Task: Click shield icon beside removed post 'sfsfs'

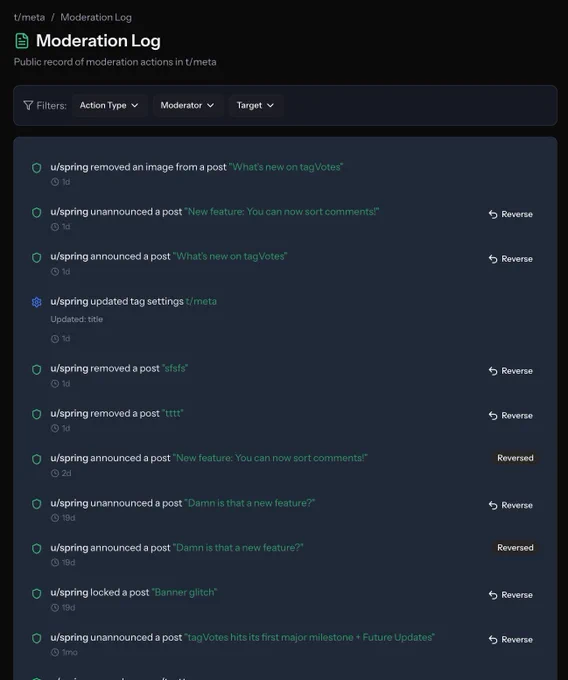Action: [x=36, y=369]
